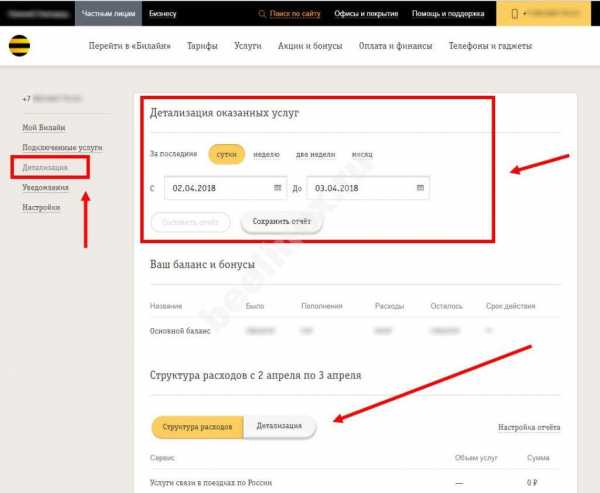Screen dimensions: 600x493
Task: Click the Beeline striped logo
Action: 18,47
